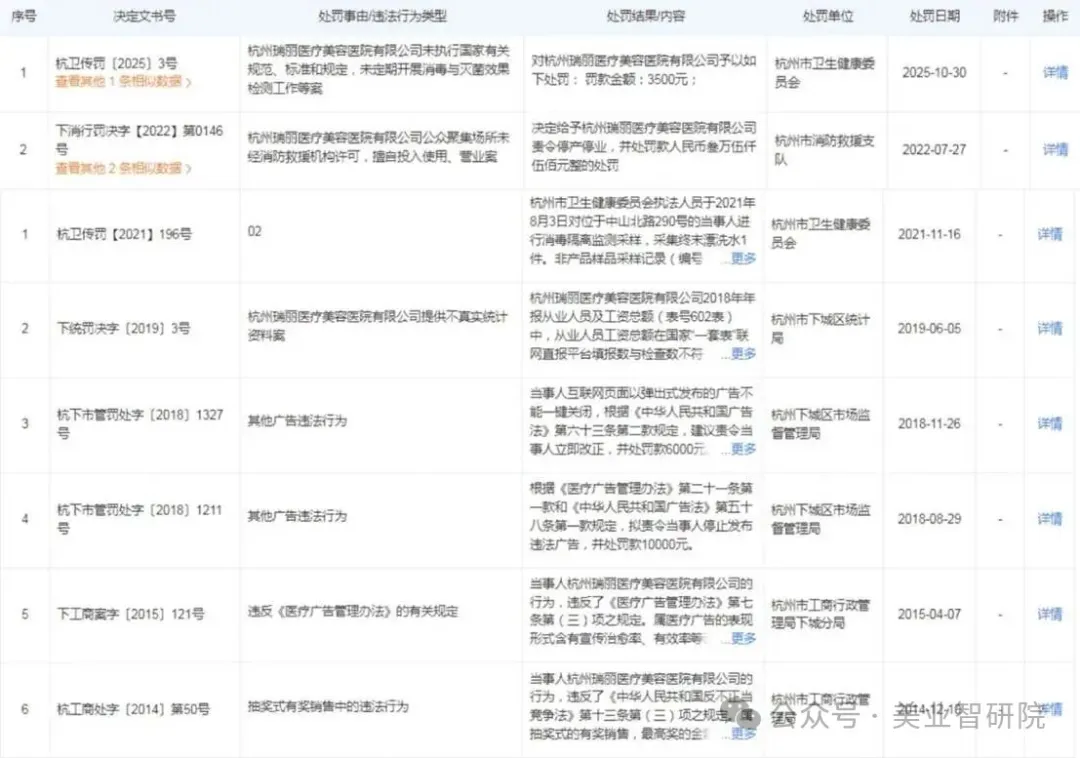Image resolution: width=1080 pixels, height=758 pixels.
Task: Expand 查看其他 2 条相似数据 link
Action: (123, 168)
